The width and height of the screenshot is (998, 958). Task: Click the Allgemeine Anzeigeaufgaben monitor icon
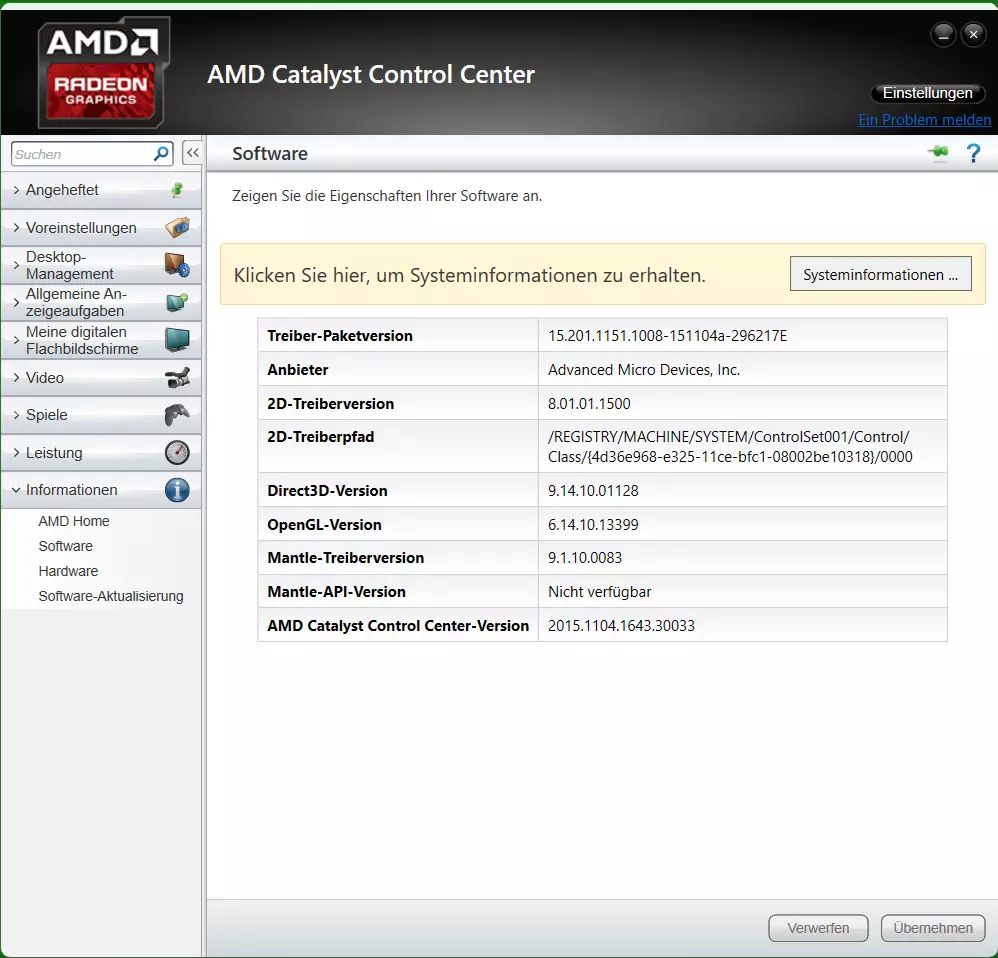click(177, 302)
